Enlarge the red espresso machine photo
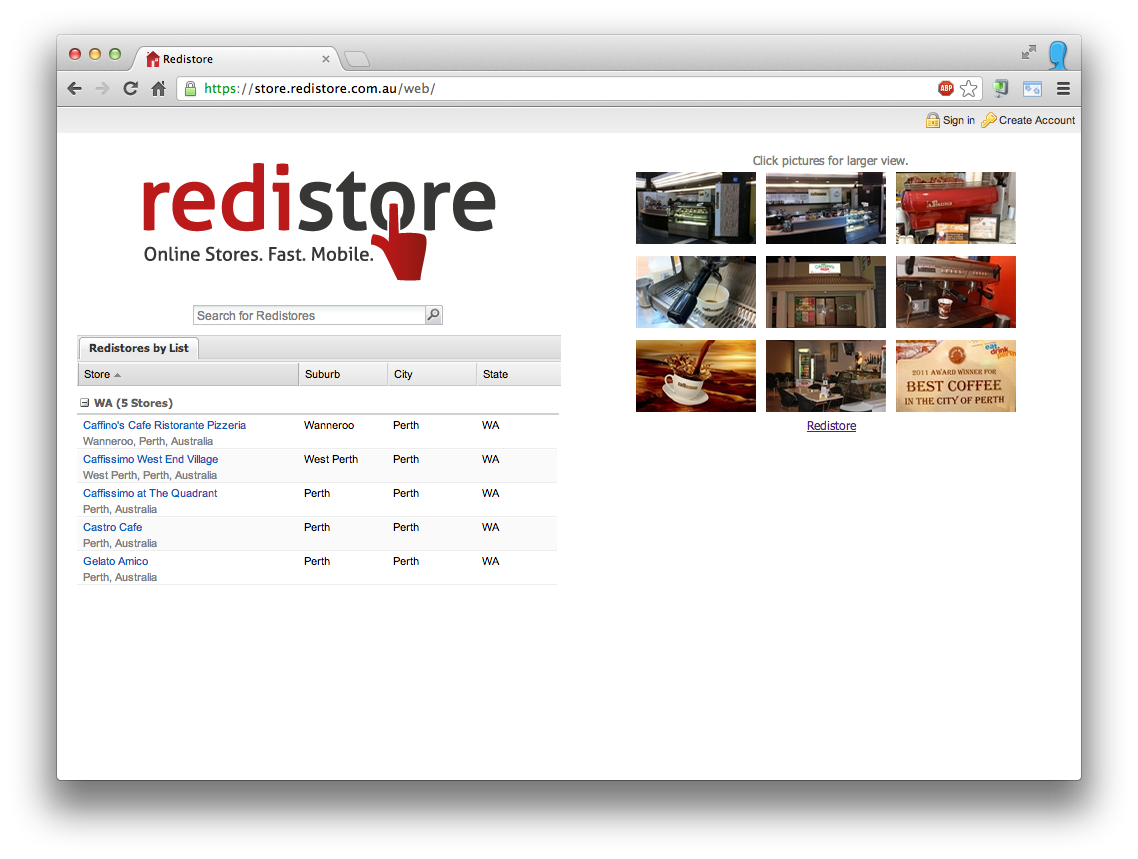 pos(956,207)
